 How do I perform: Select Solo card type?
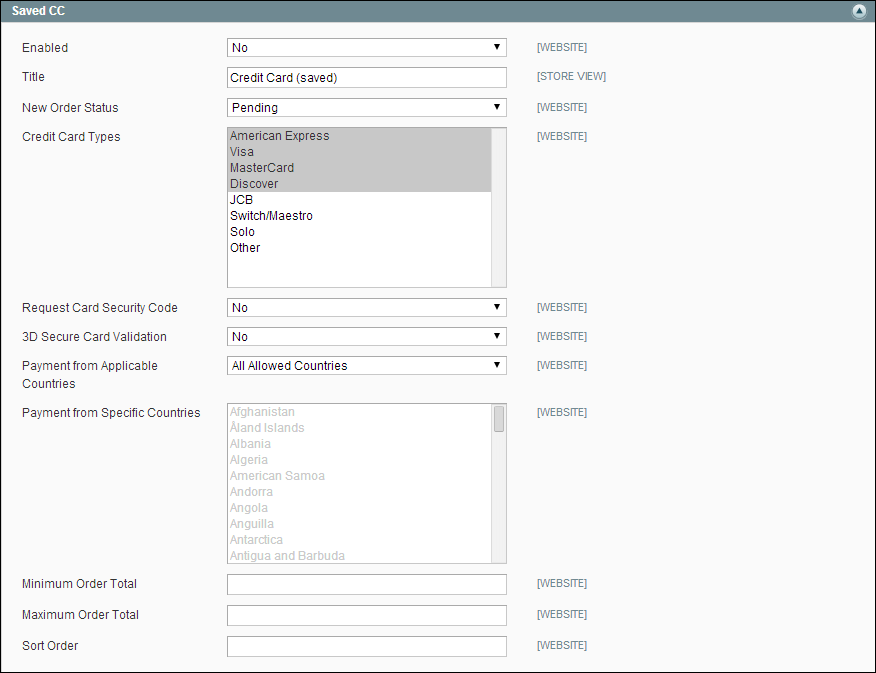[360, 232]
